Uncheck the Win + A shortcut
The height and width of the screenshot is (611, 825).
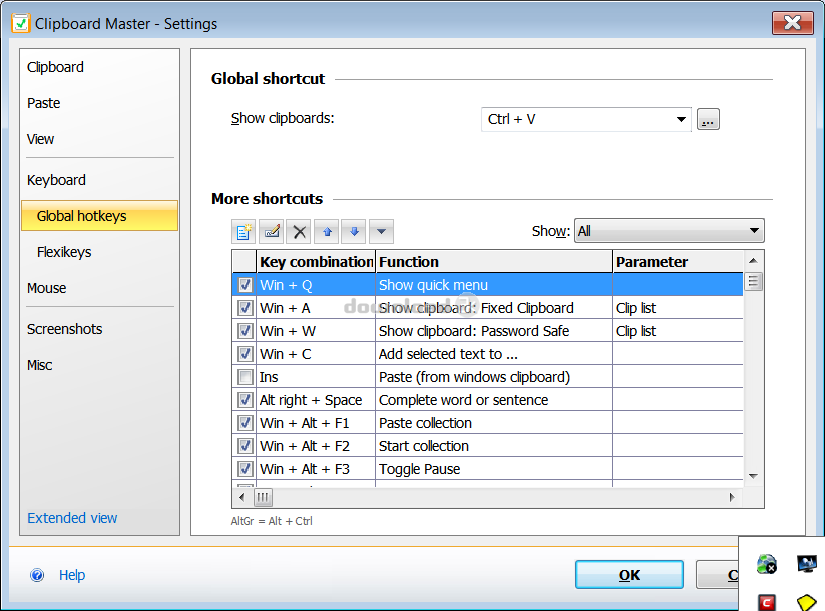coord(245,308)
